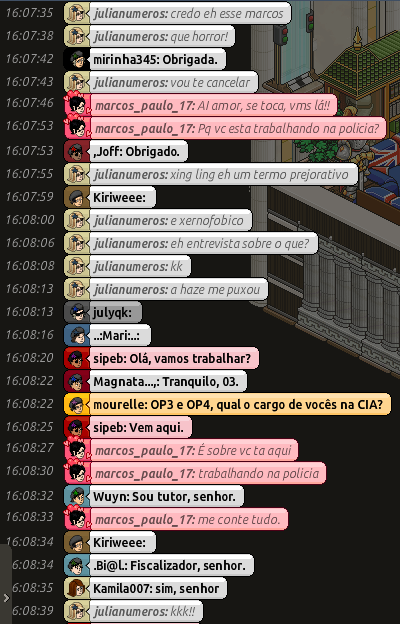The image size is (400, 624).
Task: Click .Bi@l.'s avatar icon
Action: pos(77,566)
